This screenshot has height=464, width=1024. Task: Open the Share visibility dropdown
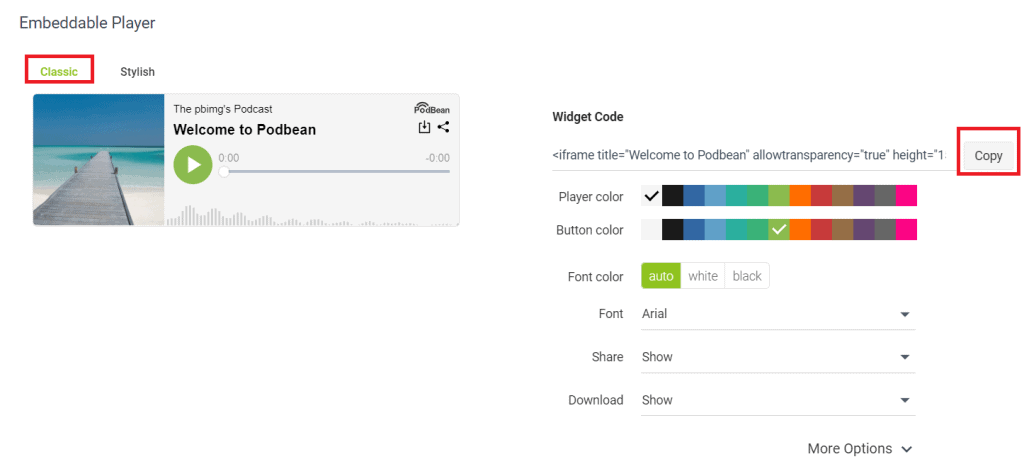[778, 357]
